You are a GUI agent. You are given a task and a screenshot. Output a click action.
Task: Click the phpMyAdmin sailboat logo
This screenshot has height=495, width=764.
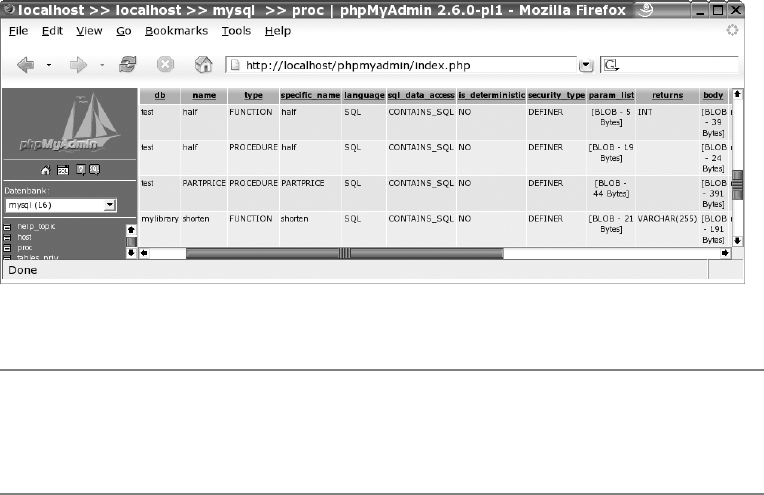70,123
